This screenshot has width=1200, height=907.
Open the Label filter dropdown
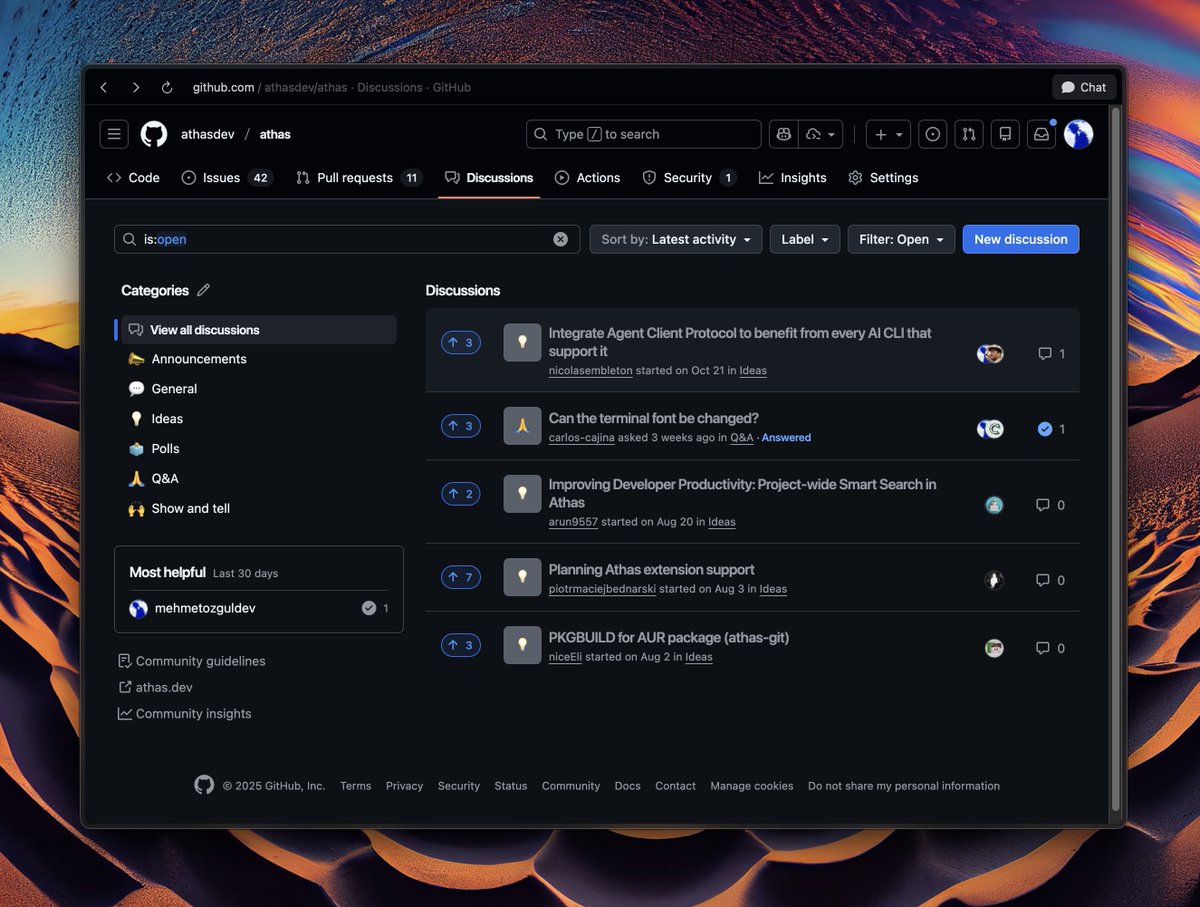click(x=805, y=239)
